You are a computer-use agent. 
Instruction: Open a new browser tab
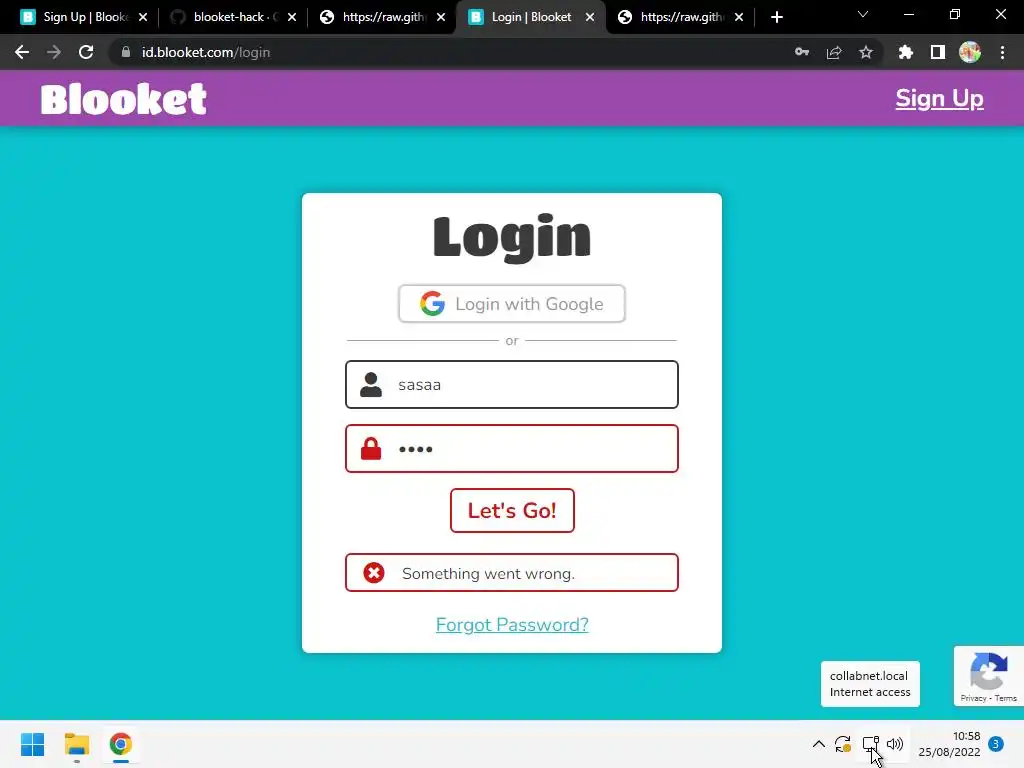776,17
